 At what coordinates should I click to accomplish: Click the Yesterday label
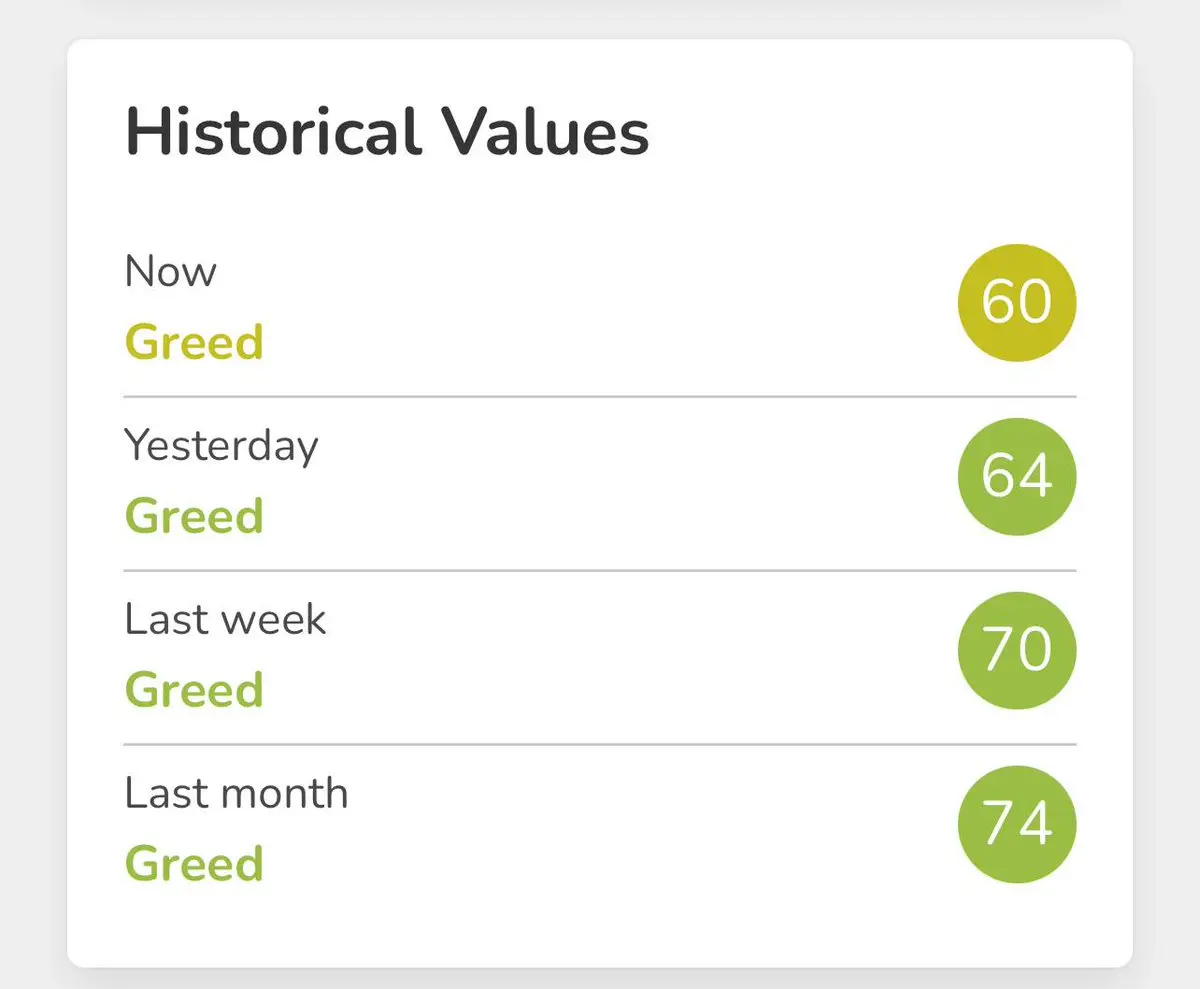pyautogui.click(x=221, y=447)
